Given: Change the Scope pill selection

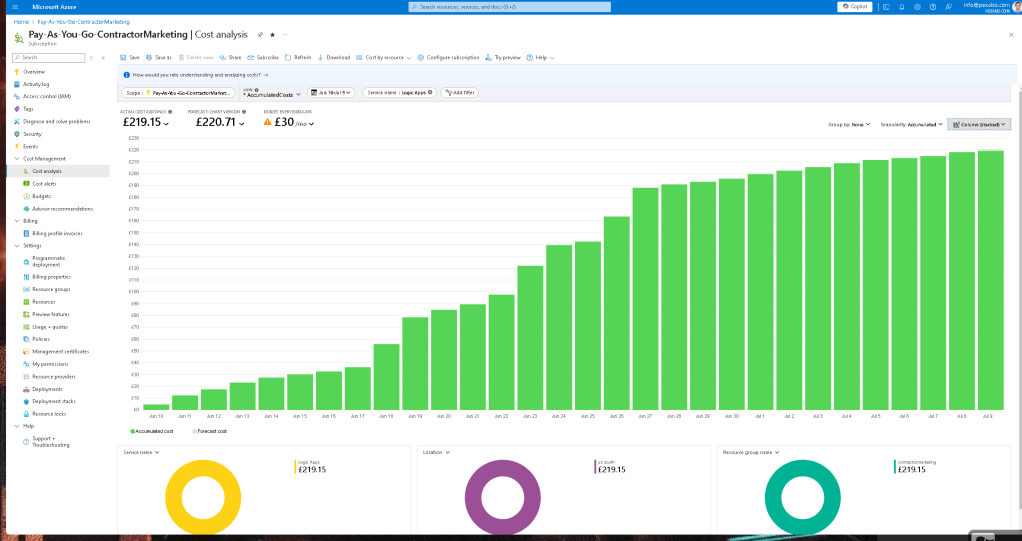Looking at the screenshot, I should 179,93.
